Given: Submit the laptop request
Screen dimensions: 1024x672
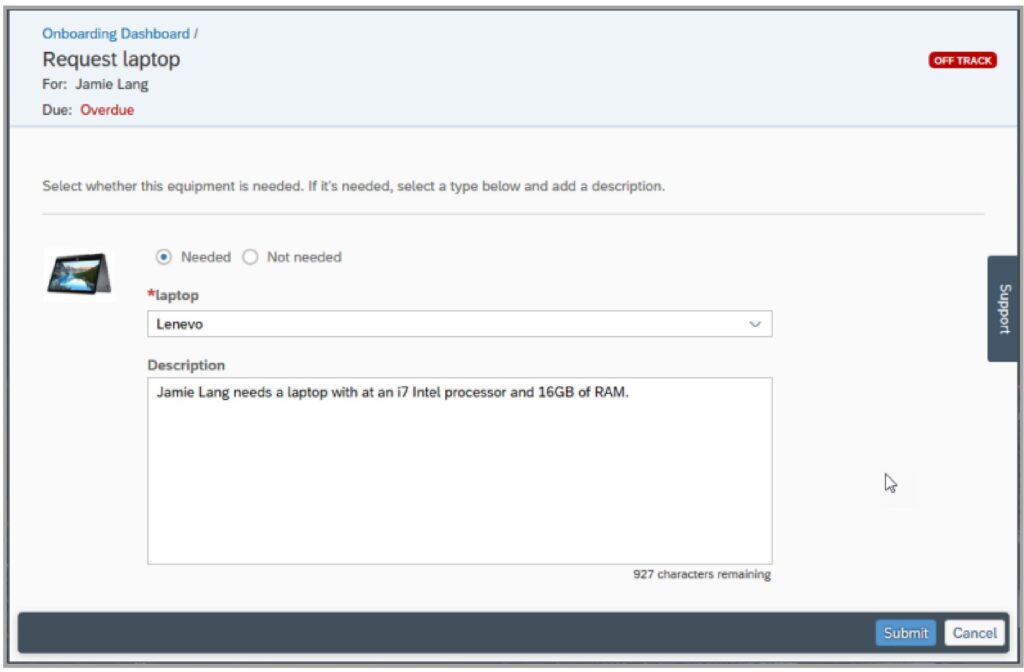Looking at the screenshot, I should coord(905,633).
